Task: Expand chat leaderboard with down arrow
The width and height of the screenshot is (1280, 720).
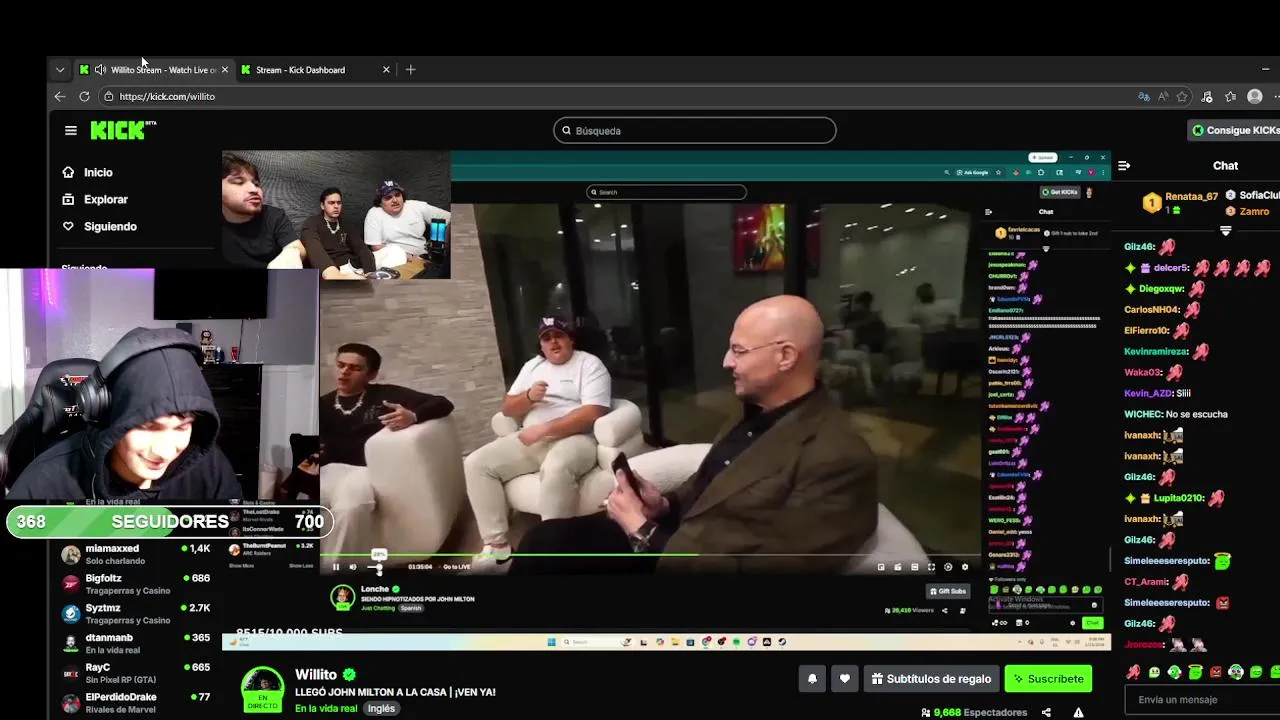Action: [x=1225, y=230]
